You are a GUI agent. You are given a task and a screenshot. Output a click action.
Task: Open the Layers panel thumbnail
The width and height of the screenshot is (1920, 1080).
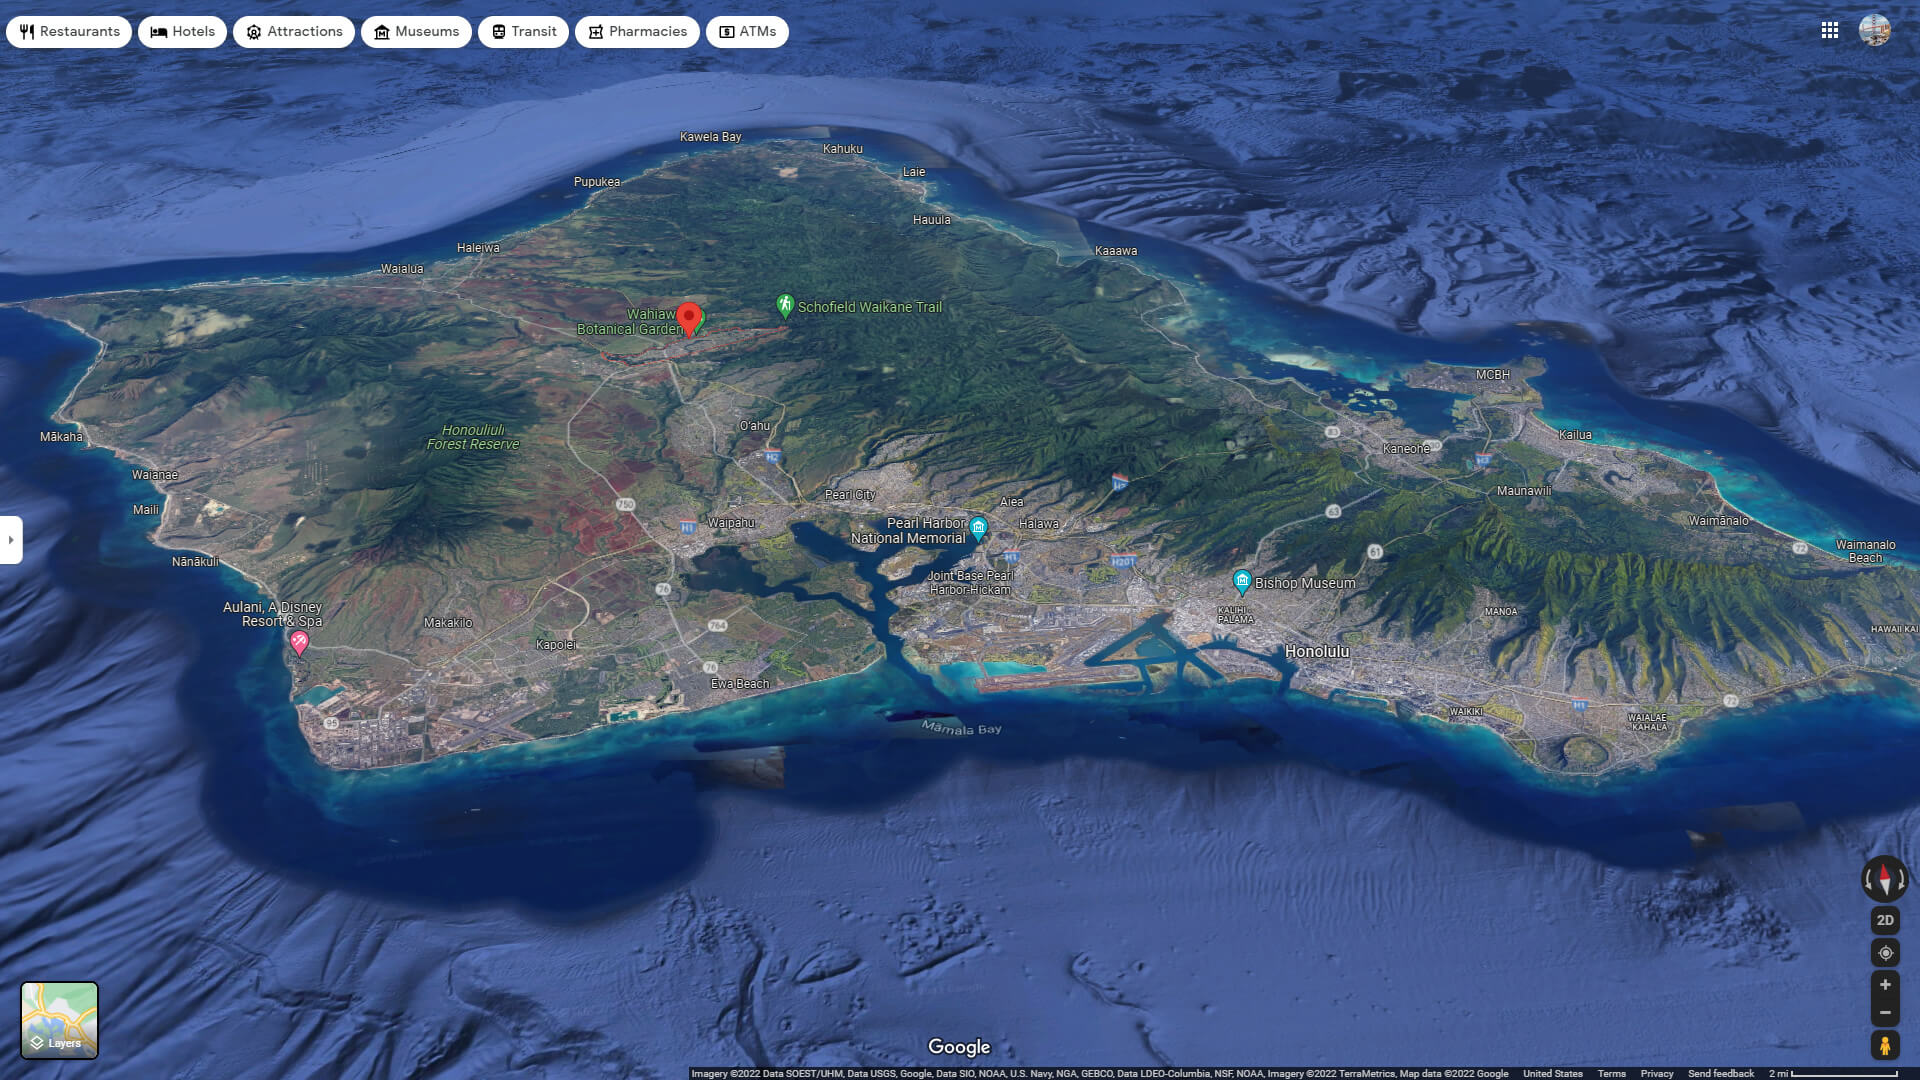[60, 1019]
